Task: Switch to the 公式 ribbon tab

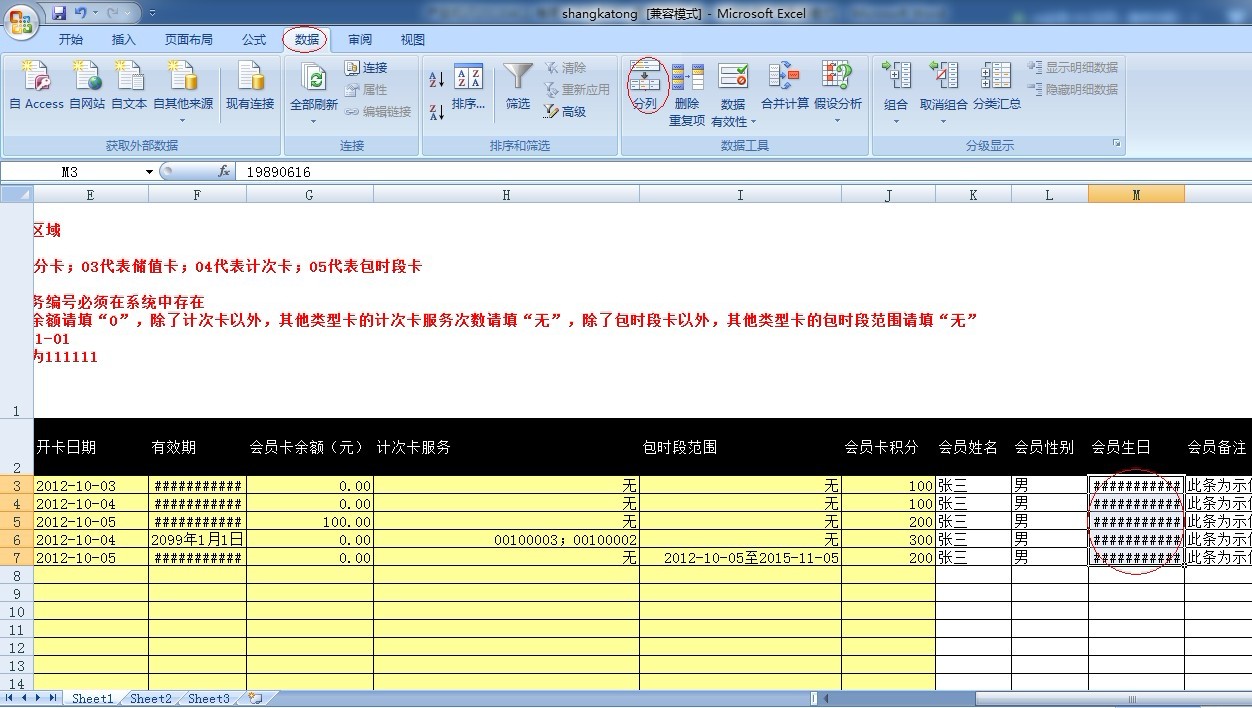Action: (x=254, y=40)
